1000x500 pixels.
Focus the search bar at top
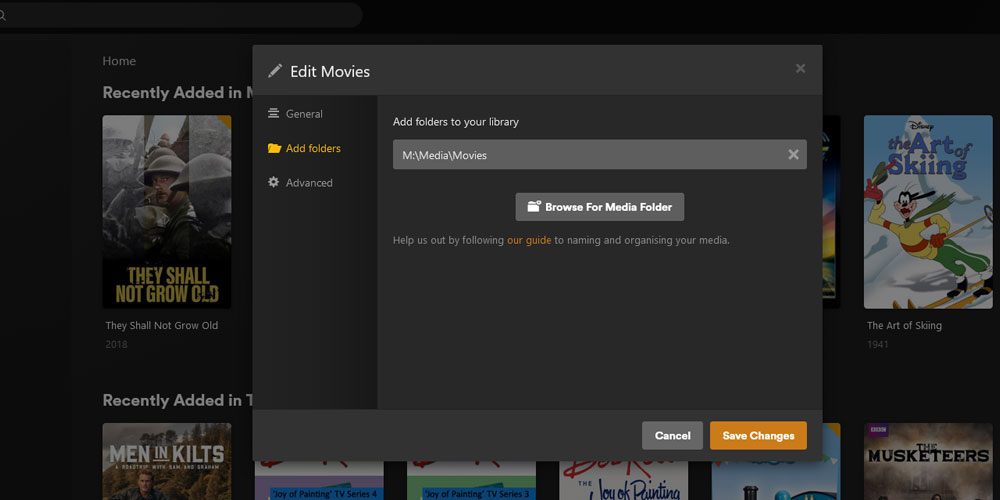181,15
